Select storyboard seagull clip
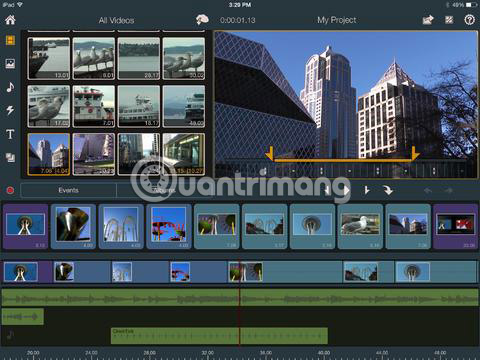 (360, 226)
